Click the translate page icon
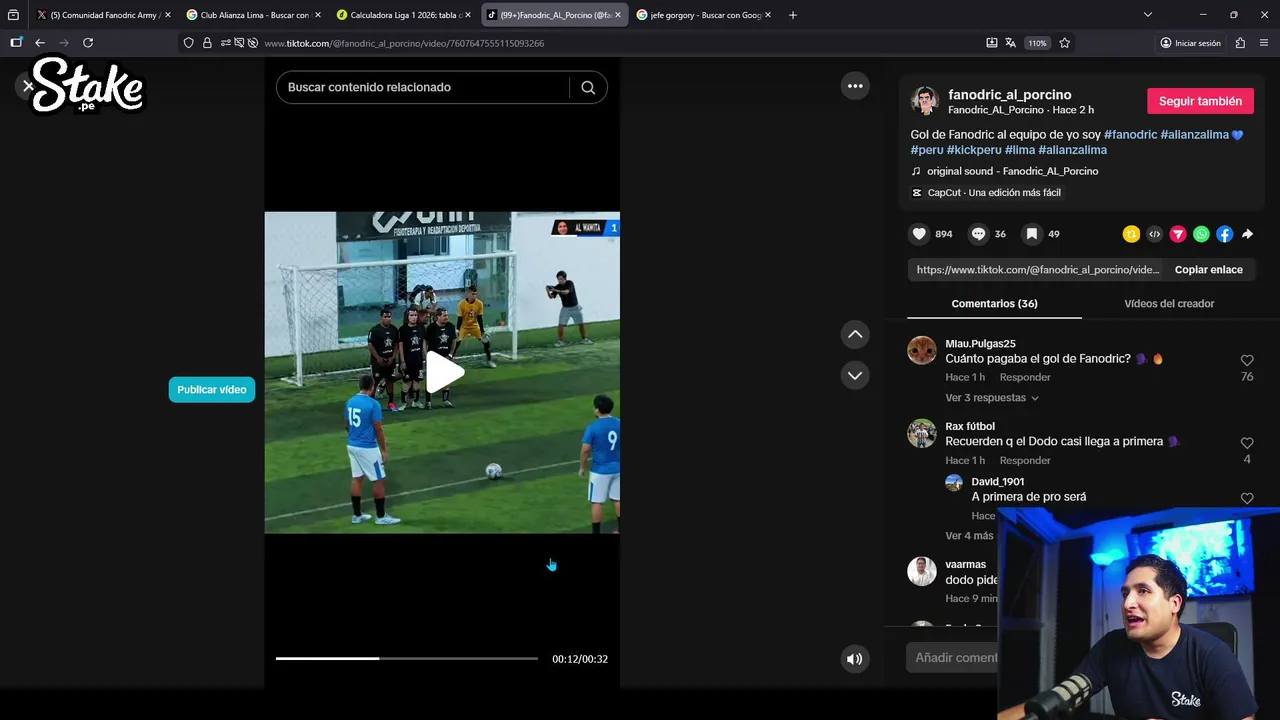 pyautogui.click(x=1011, y=43)
